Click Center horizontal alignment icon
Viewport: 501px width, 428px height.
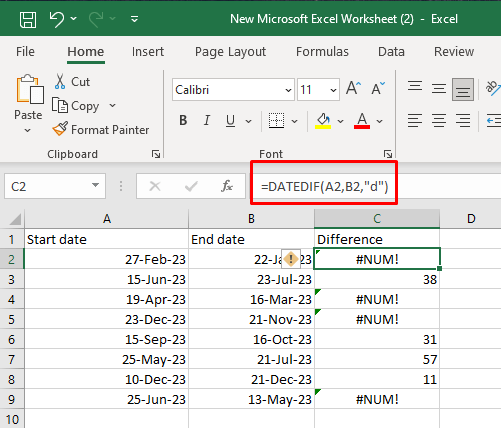(x=439, y=120)
